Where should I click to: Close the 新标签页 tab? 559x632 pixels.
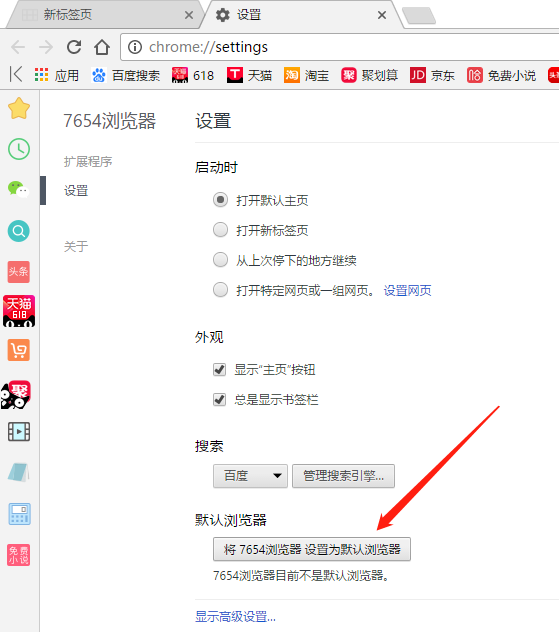click(x=189, y=15)
